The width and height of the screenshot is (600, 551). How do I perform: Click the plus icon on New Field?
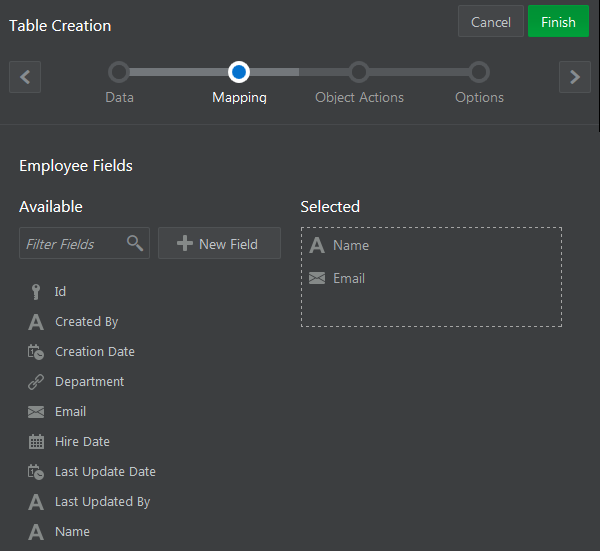pyautogui.click(x=185, y=243)
